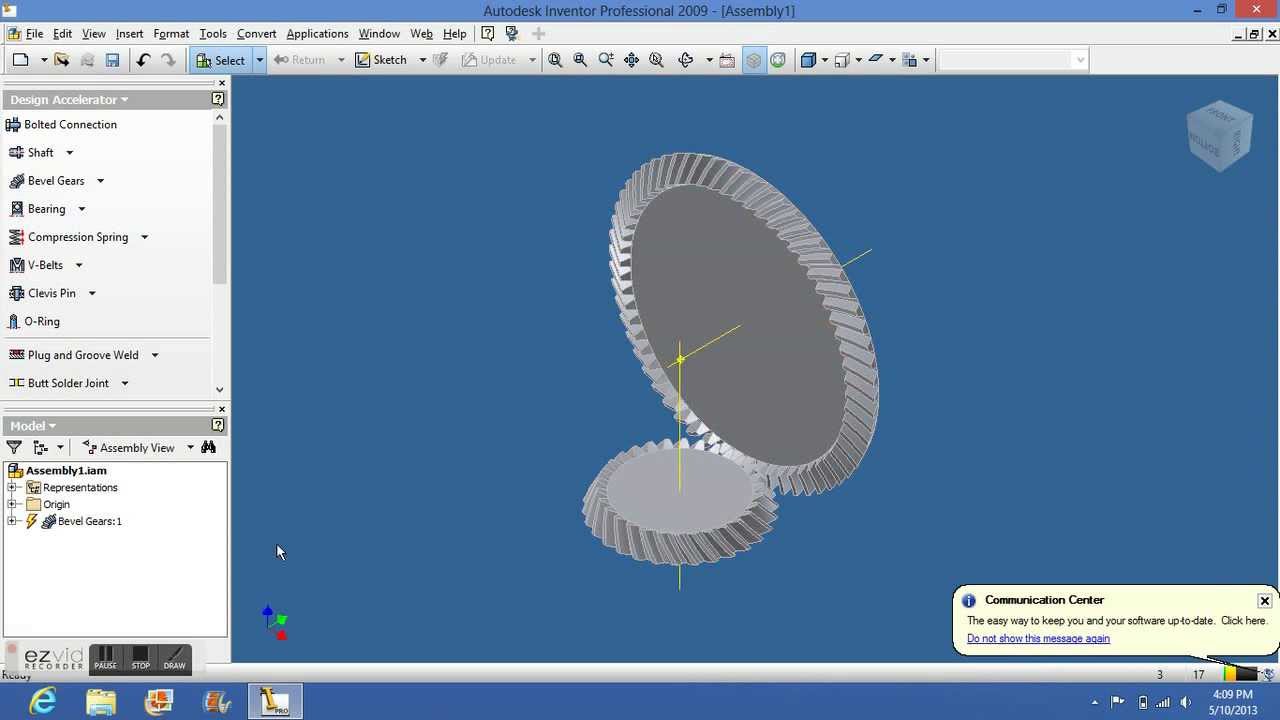1280x720 pixels.
Task: Click the ViewCube in the viewport corner
Action: click(x=1219, y=135)
